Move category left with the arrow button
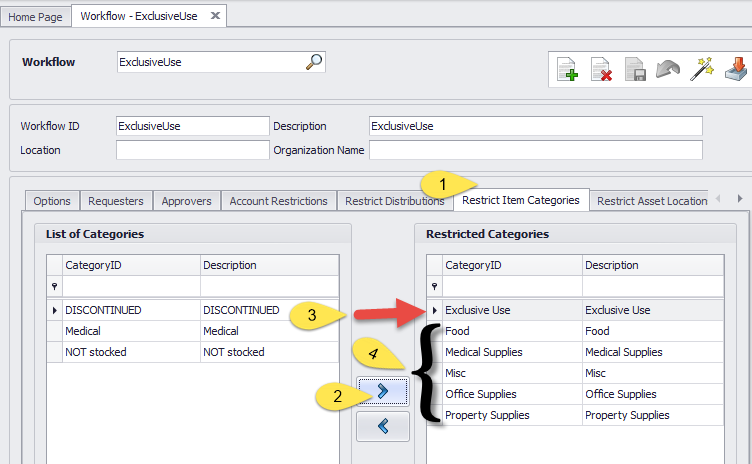The height and width of the screenshot is (464, 752). tap(381, 427)
